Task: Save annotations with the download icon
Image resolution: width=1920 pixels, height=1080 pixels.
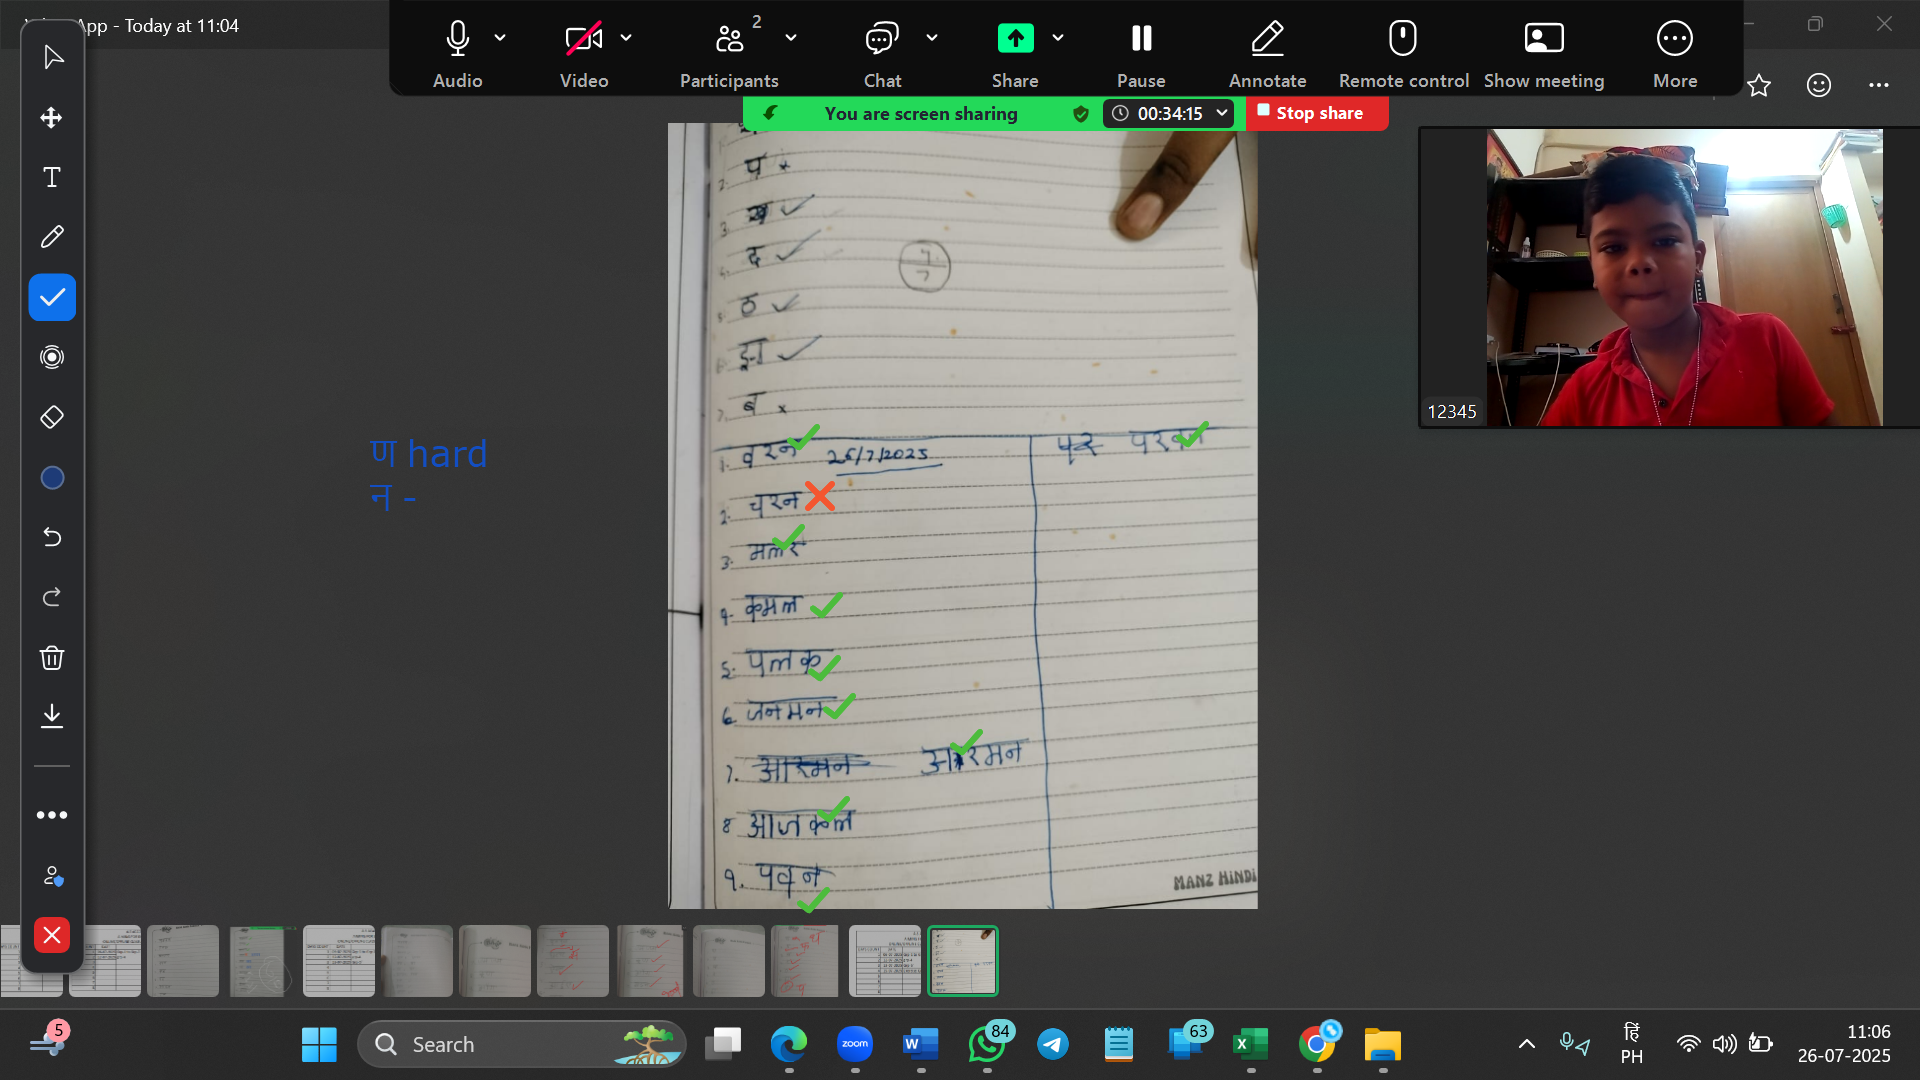Action: tap(52, 716)
